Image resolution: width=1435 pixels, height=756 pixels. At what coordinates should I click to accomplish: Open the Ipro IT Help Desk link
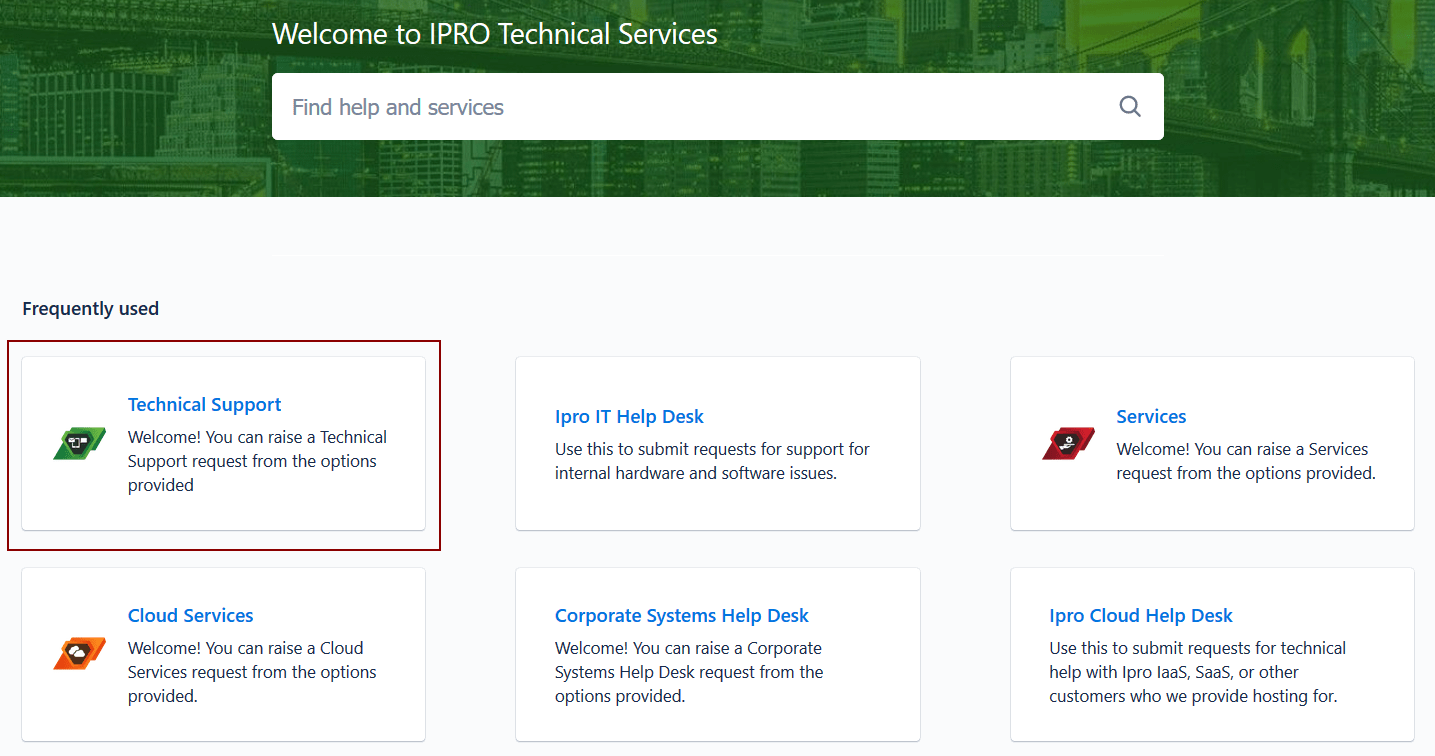pyautogui.click(x=629, y=416)
